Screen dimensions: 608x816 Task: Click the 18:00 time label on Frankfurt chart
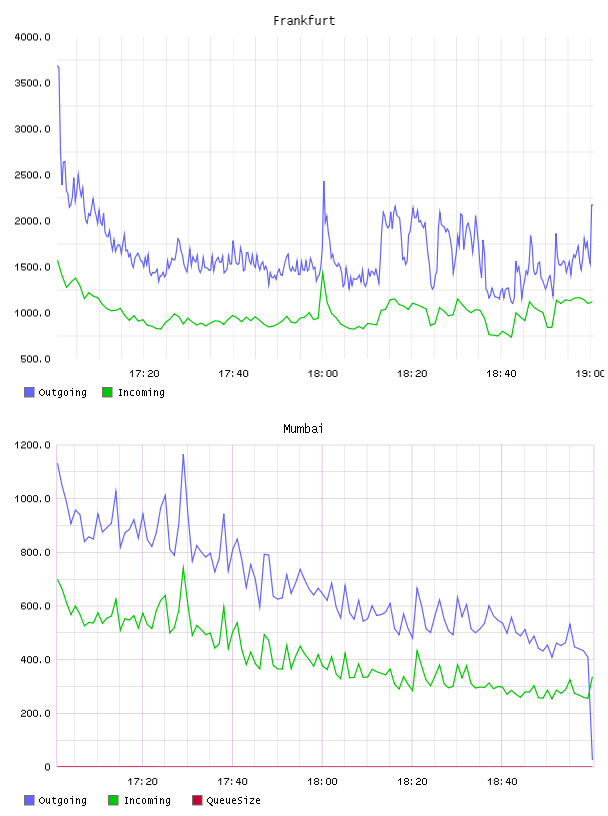323,374
